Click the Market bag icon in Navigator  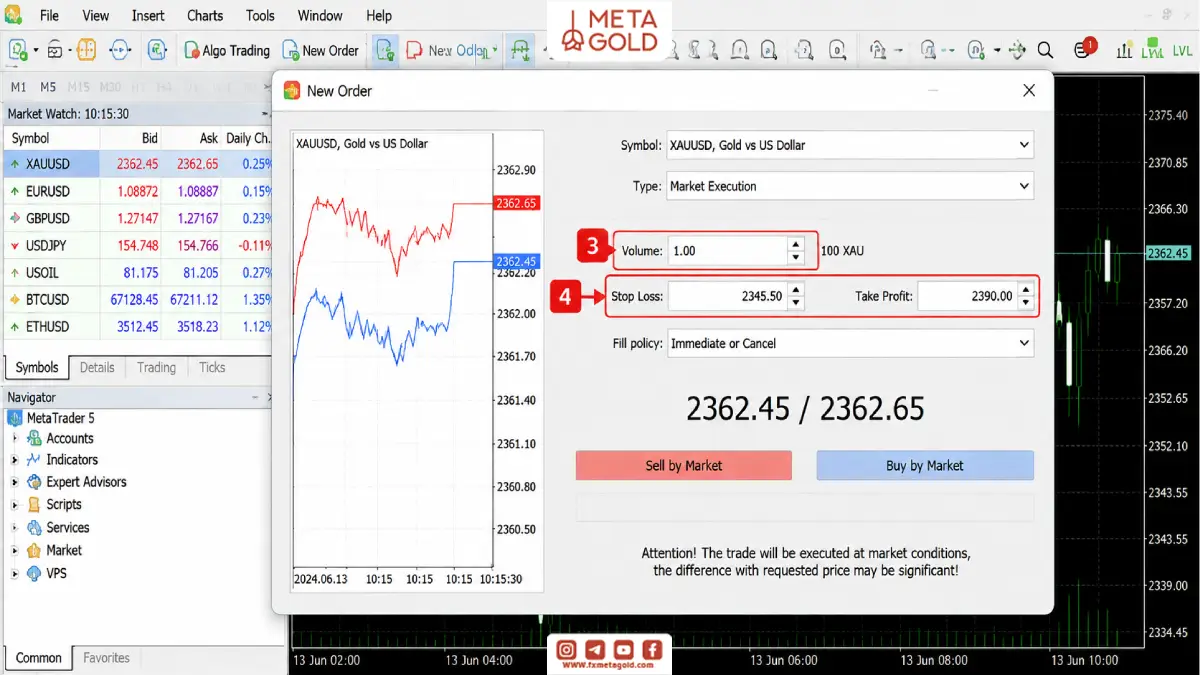pyautogui.click(x=34, y=551)
